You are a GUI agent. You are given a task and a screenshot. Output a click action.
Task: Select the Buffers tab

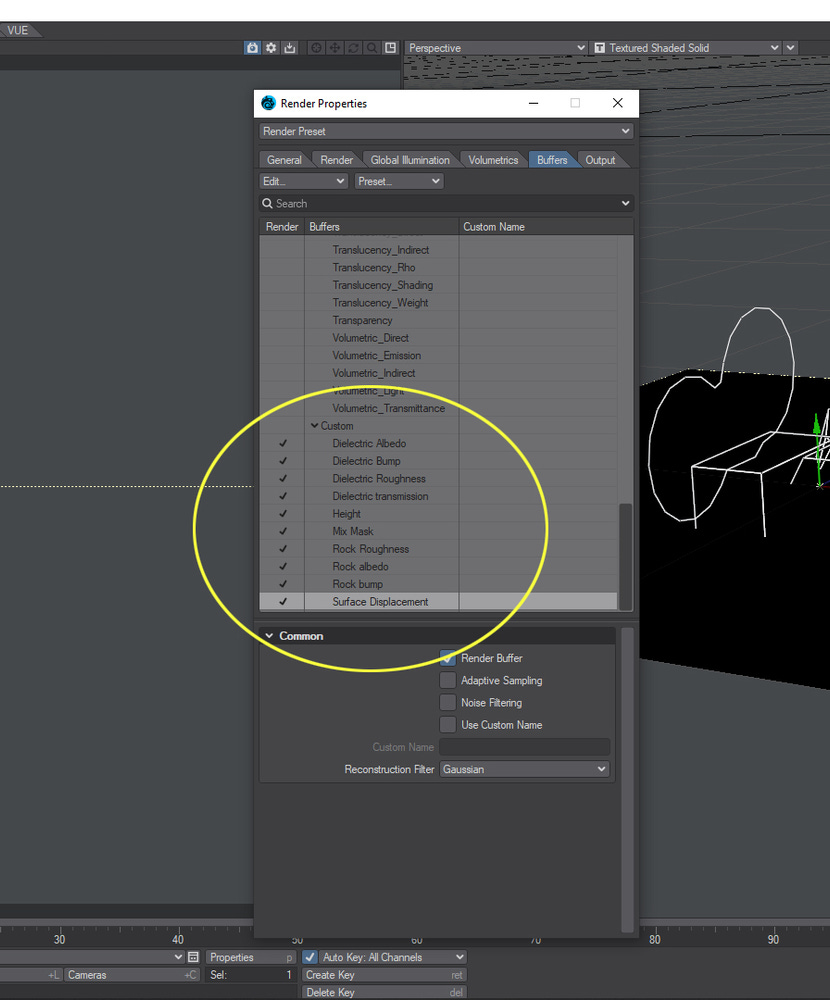point(552,160)
